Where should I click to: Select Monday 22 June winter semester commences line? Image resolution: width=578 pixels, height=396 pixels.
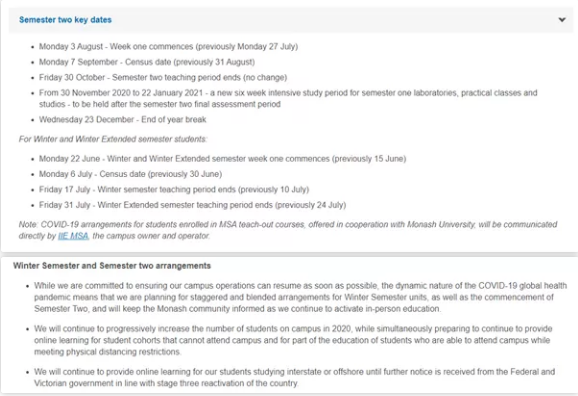tap(223, 159)
